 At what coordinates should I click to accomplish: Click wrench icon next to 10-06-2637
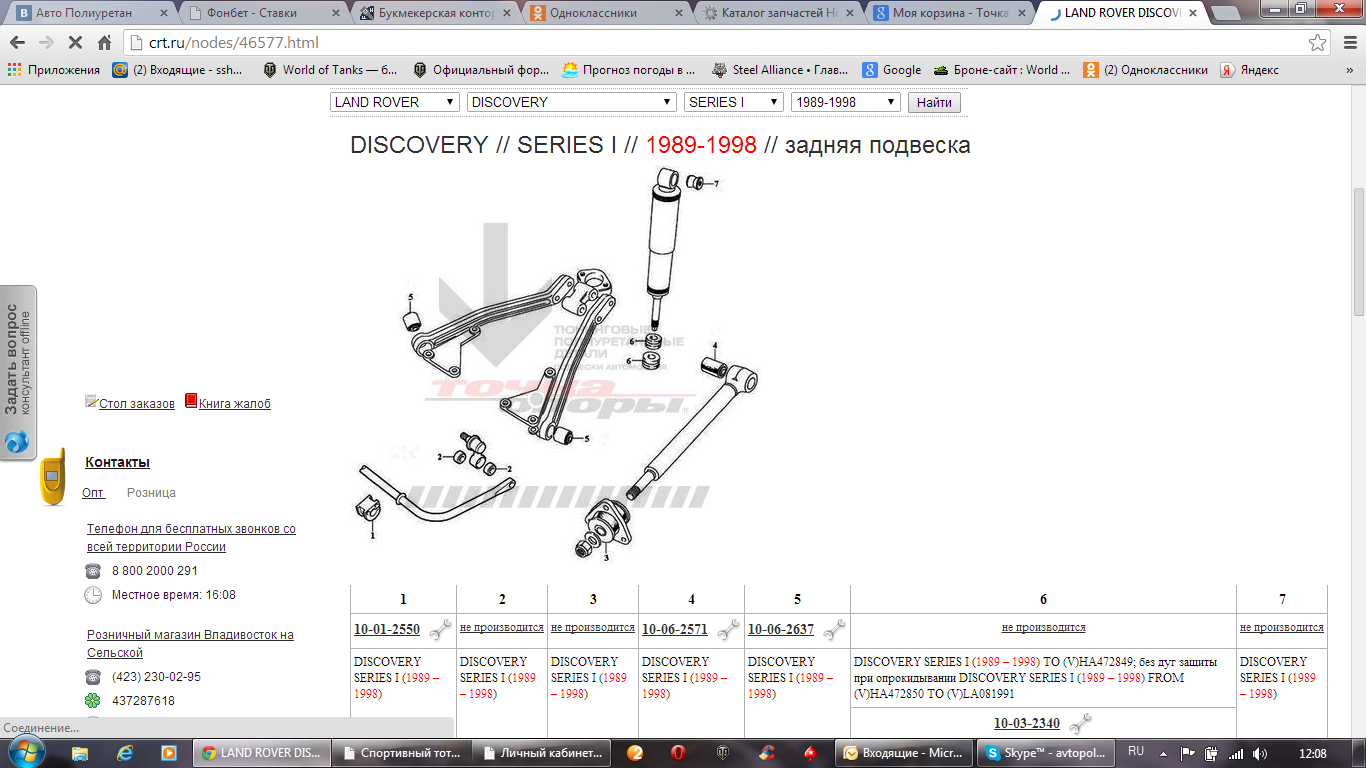(x=834, y=630)
